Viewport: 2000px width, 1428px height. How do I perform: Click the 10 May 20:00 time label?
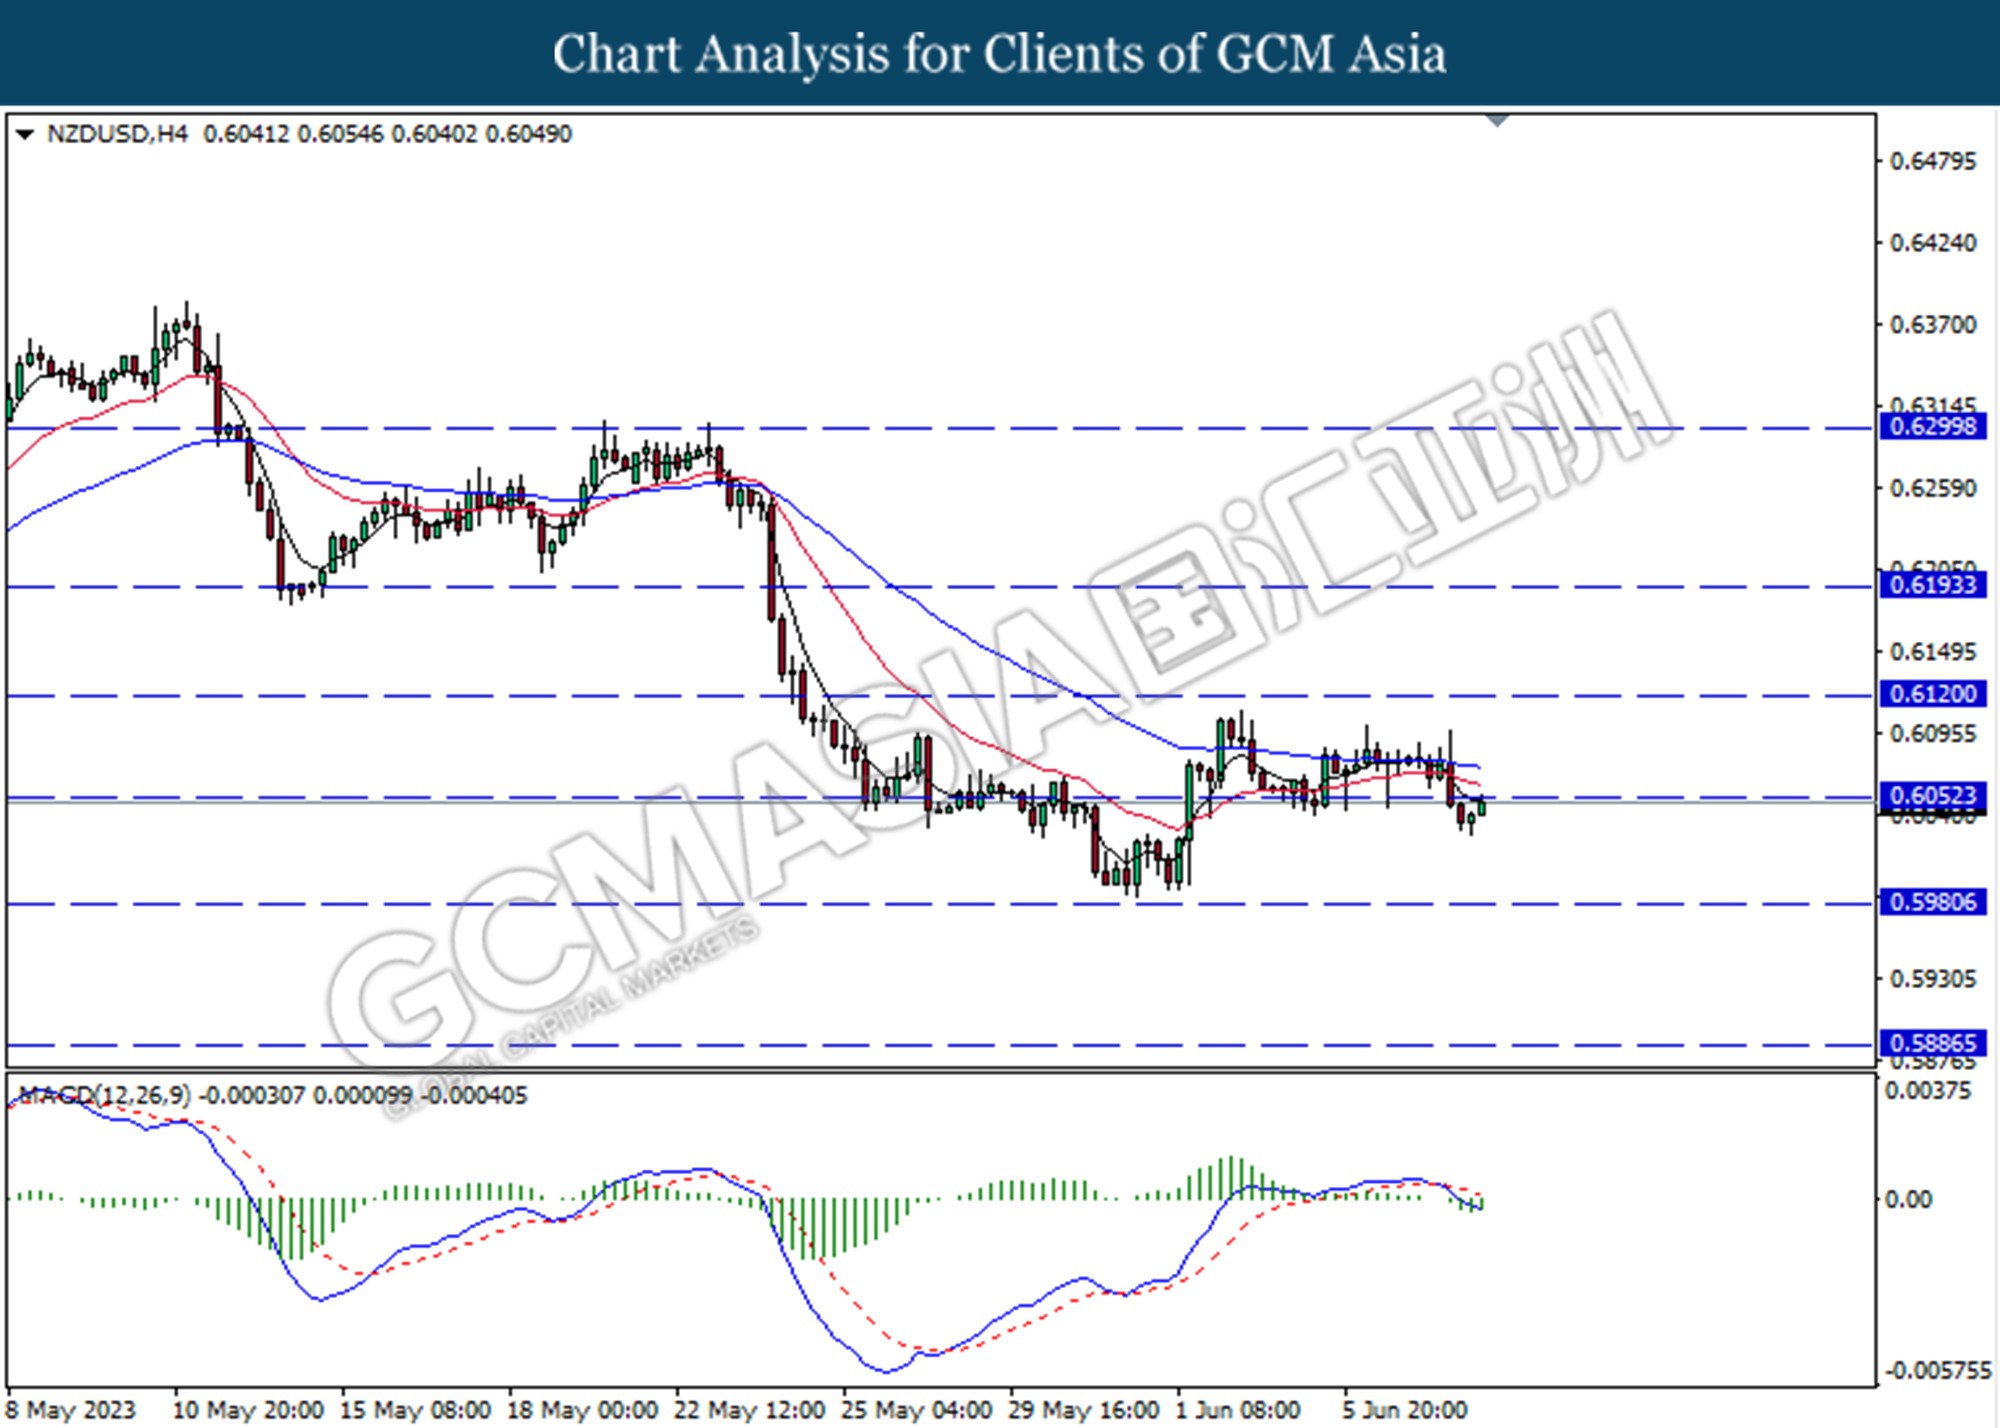click(248, 1410)
